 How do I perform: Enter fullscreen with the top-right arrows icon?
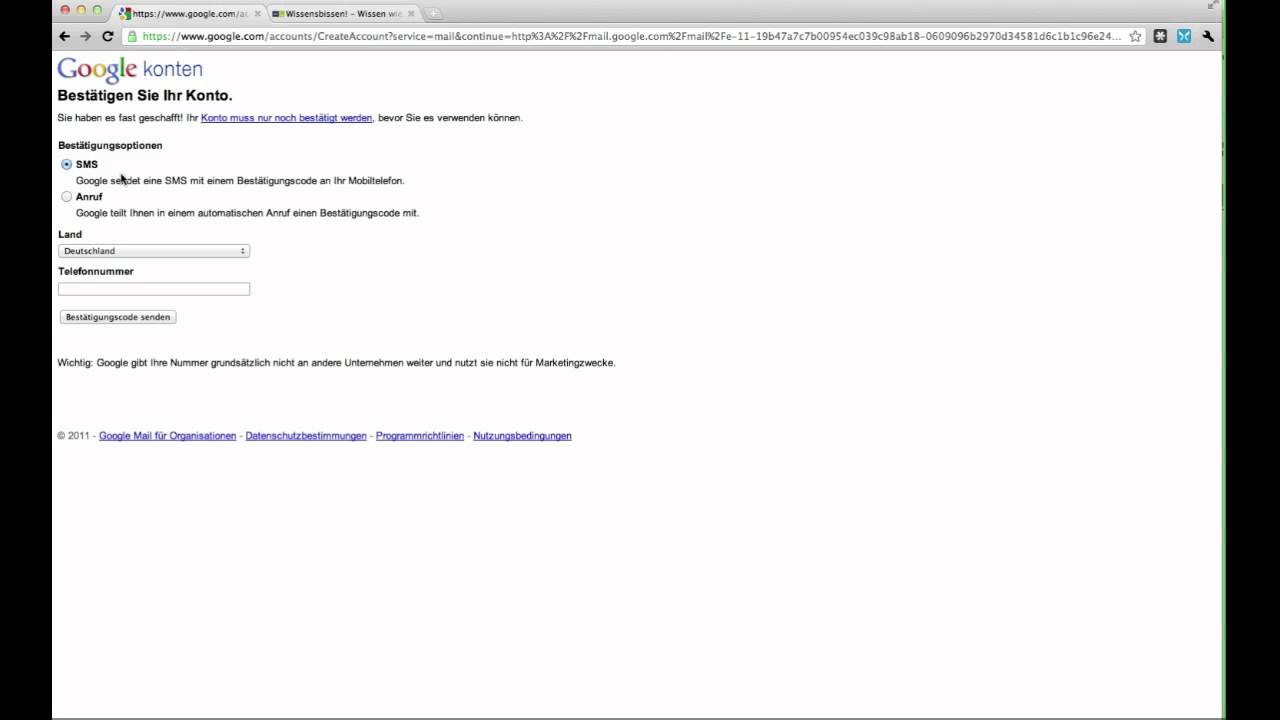point(1214,6)
